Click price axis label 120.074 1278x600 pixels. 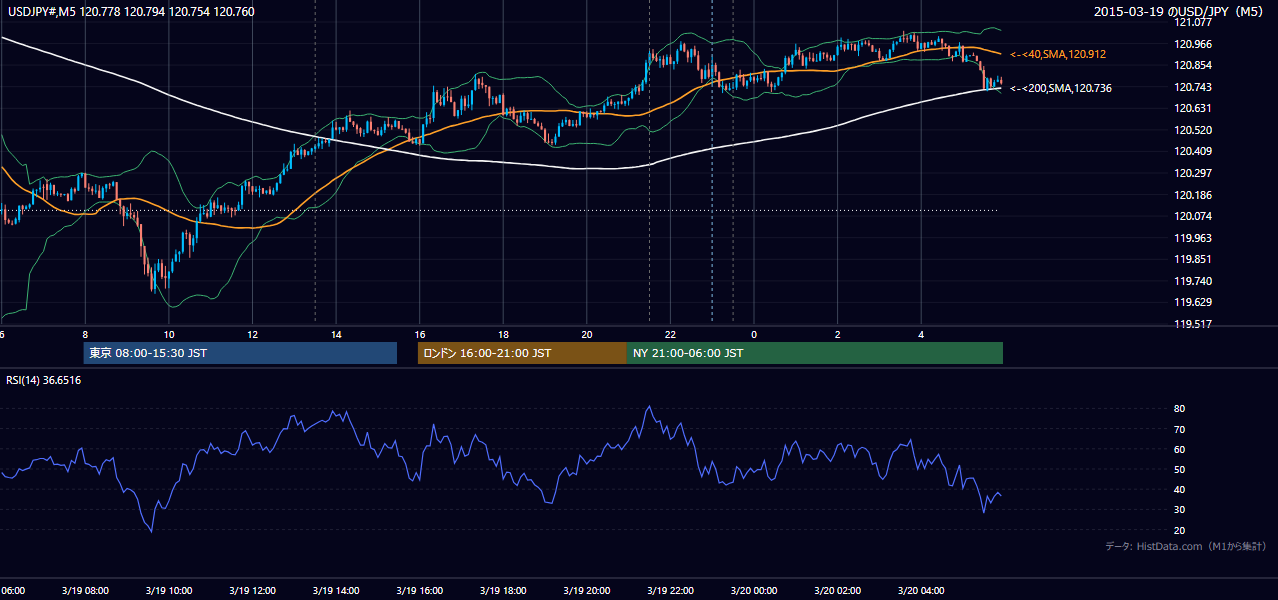click(1192, 216)
